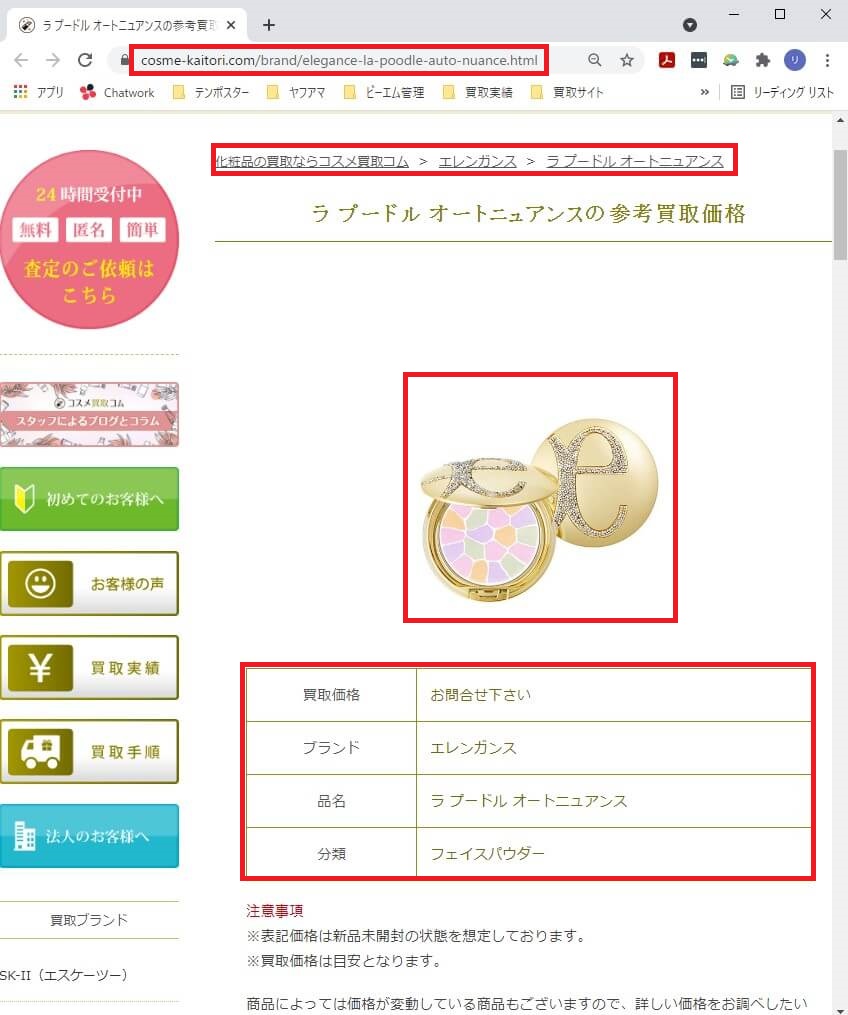
Task: Reload the page with the refresh icon
Action: 85,60
